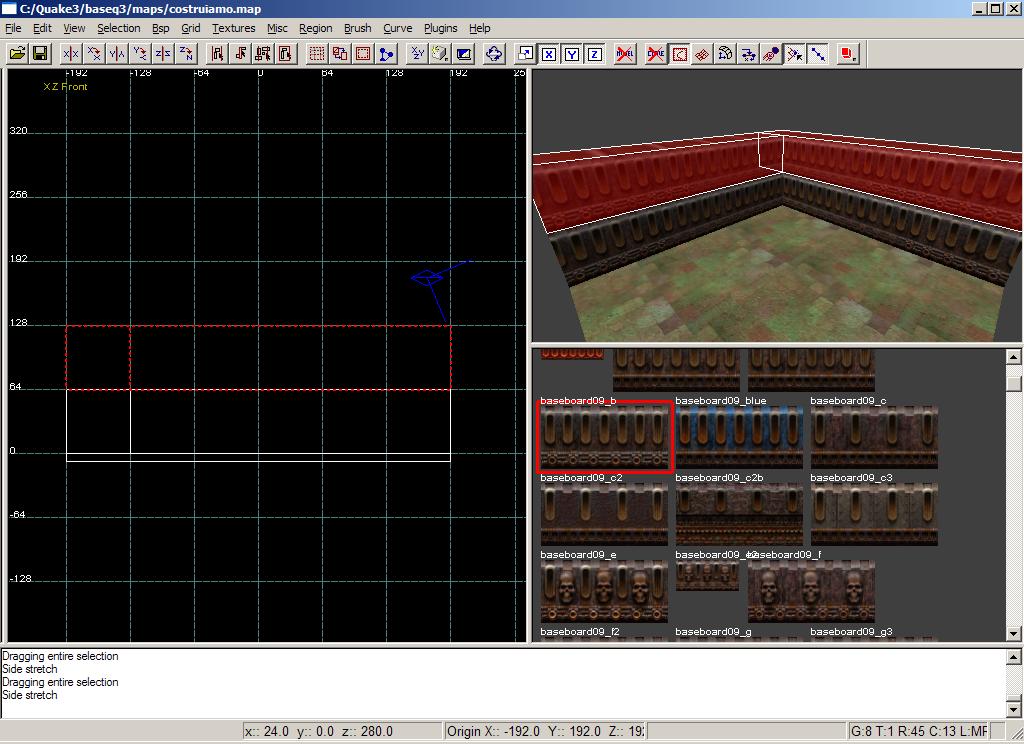Click the patch bend mode icon

click(725, 54)
